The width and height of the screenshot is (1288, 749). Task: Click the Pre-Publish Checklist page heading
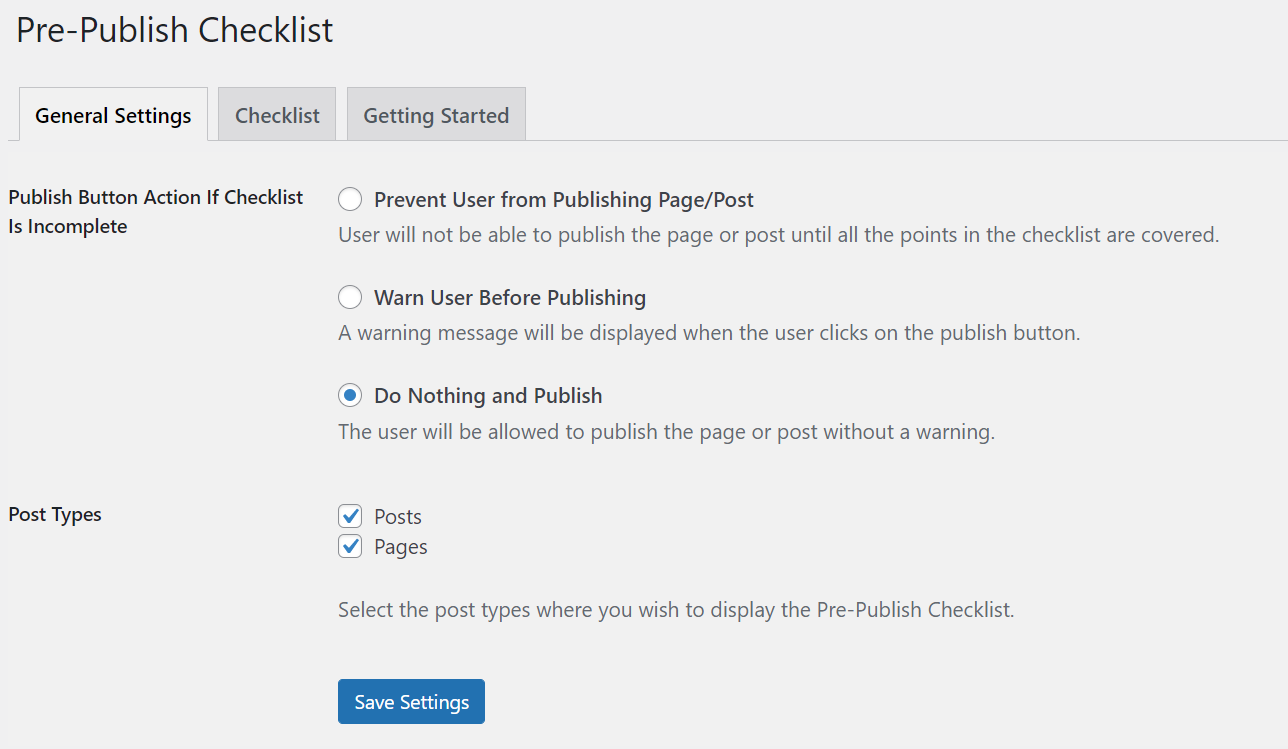click(175, 30)
